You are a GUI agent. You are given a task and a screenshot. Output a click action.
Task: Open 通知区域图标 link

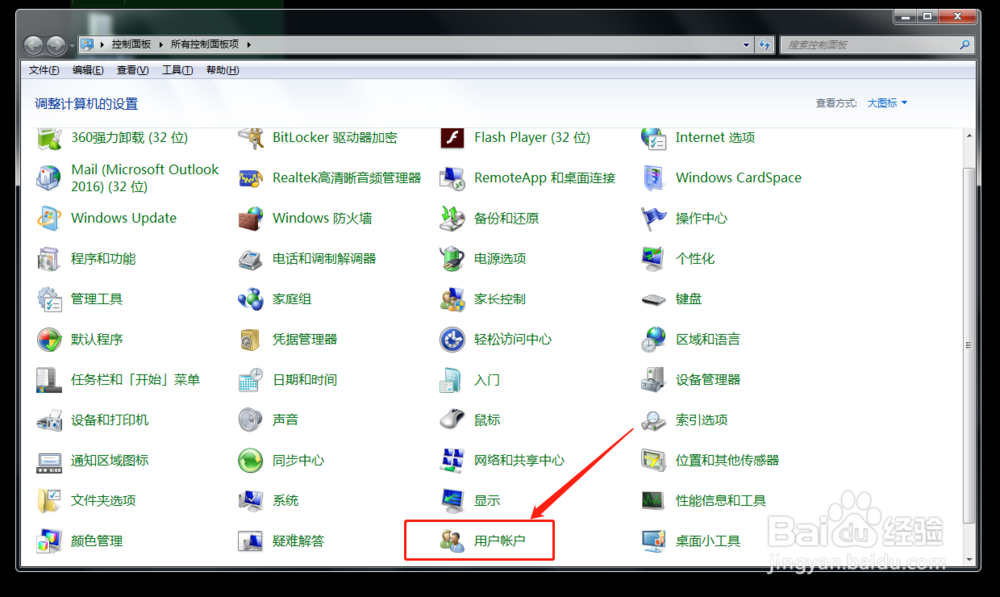(110, 461)
